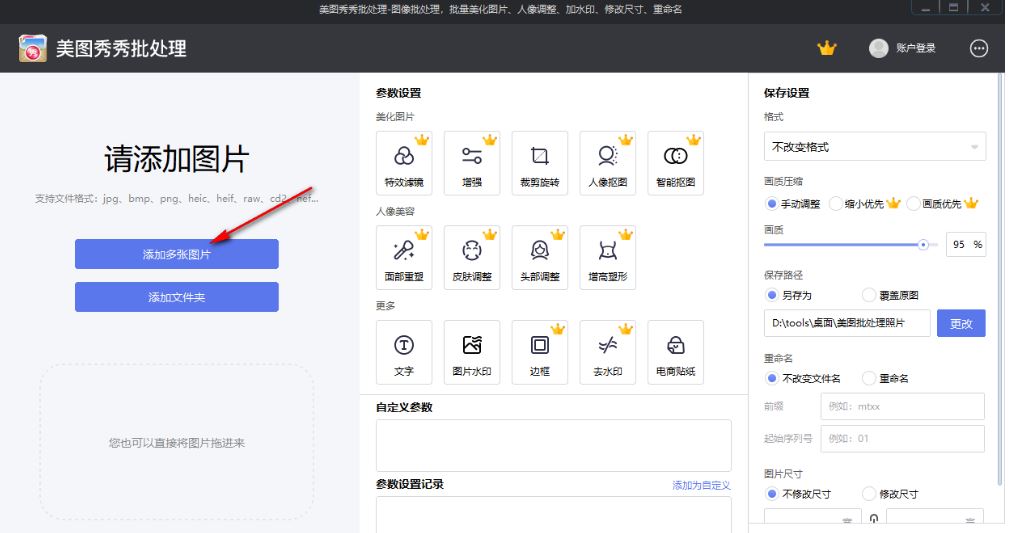Open the 头部调整 head adjustment tool
Screen dimensions: 1009x533
(x=540, y=257)
